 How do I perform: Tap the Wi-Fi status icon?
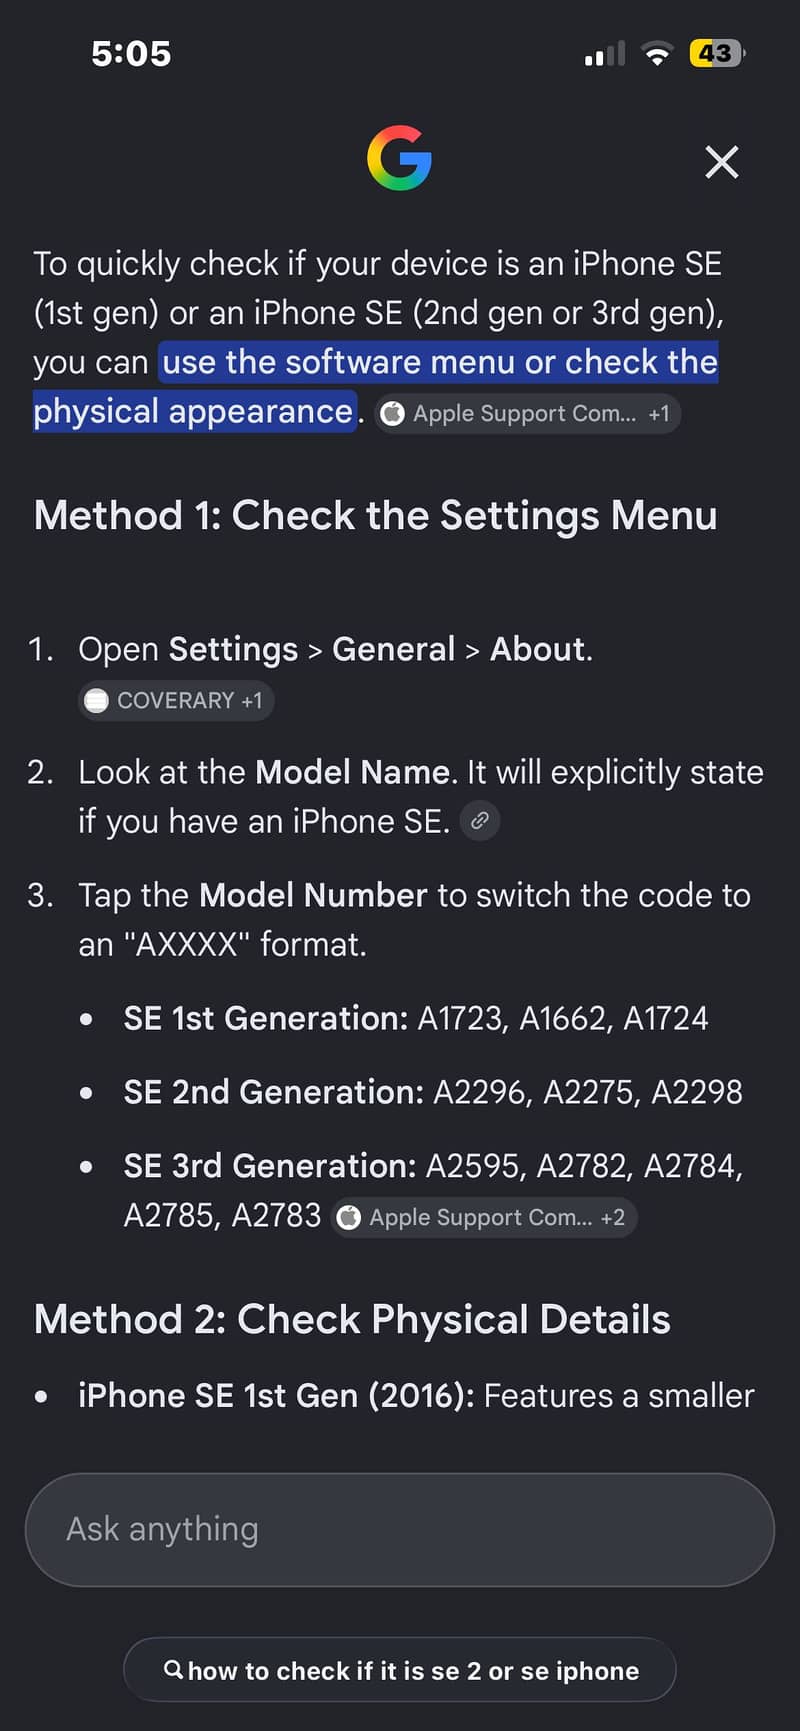click(x=657, y=54)
